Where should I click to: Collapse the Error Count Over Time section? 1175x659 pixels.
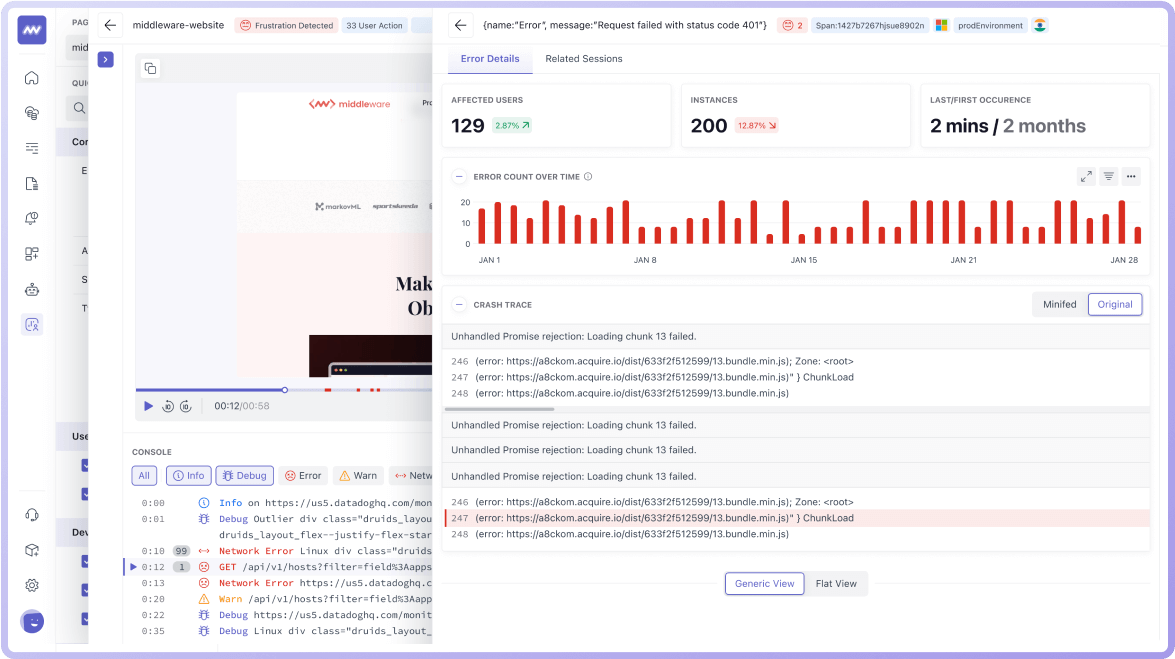tap(459, 176)
